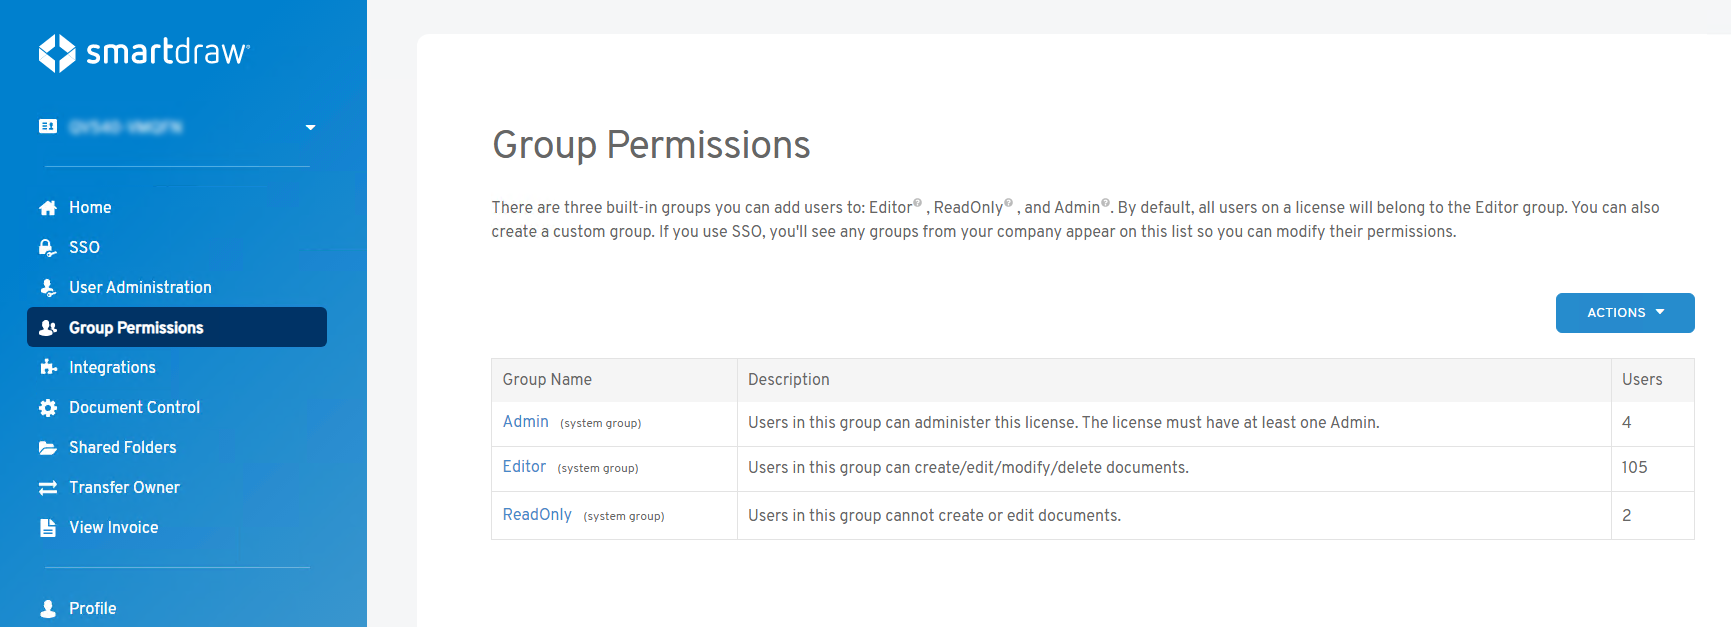Click the User Administration person icon
The width and height of the screenshot is (1731, 627).
click(x=48, y=288)
